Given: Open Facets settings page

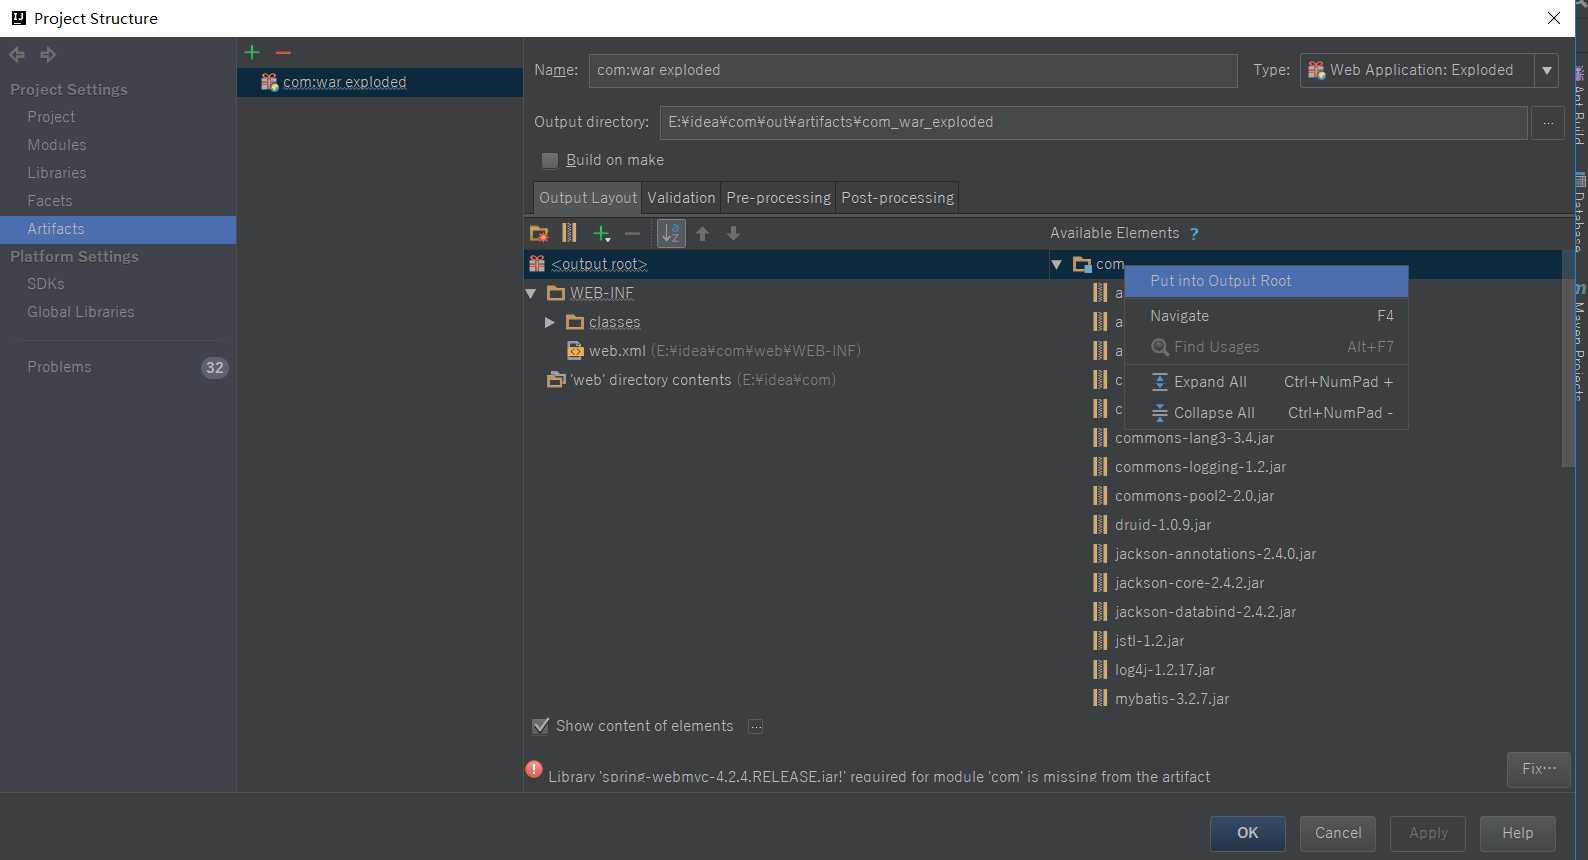Looking at the screenshot, I should click(50, 201).
